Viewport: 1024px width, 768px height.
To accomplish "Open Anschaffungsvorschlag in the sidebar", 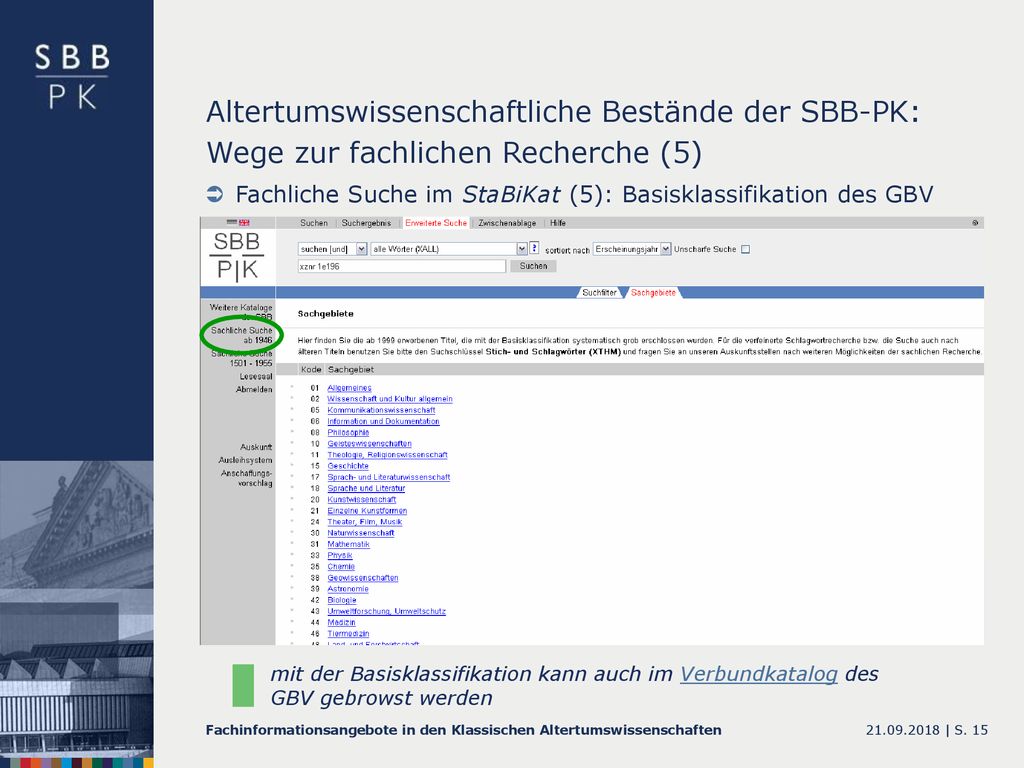I will point(246,478).
